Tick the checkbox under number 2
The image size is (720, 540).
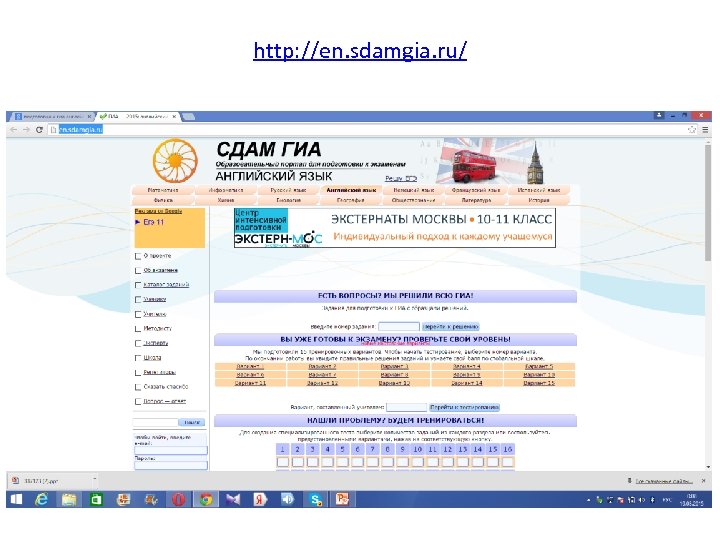298,461
